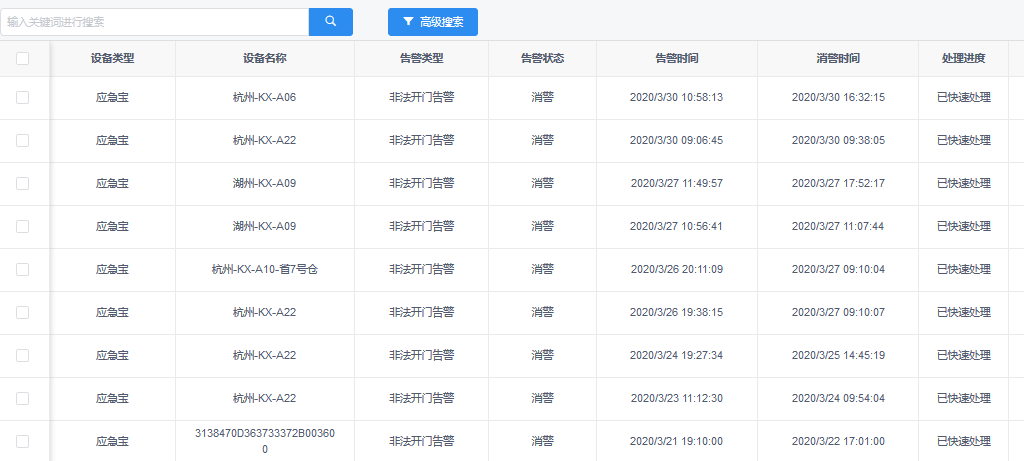Select checkbox for 杭州-KX-A10-省7号仓 row

coord(23,270)
